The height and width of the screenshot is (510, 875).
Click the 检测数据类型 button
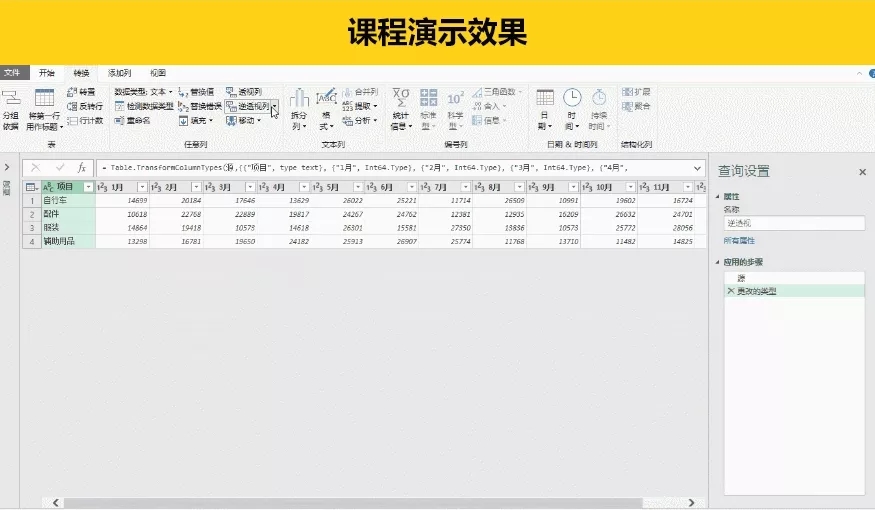144,106
